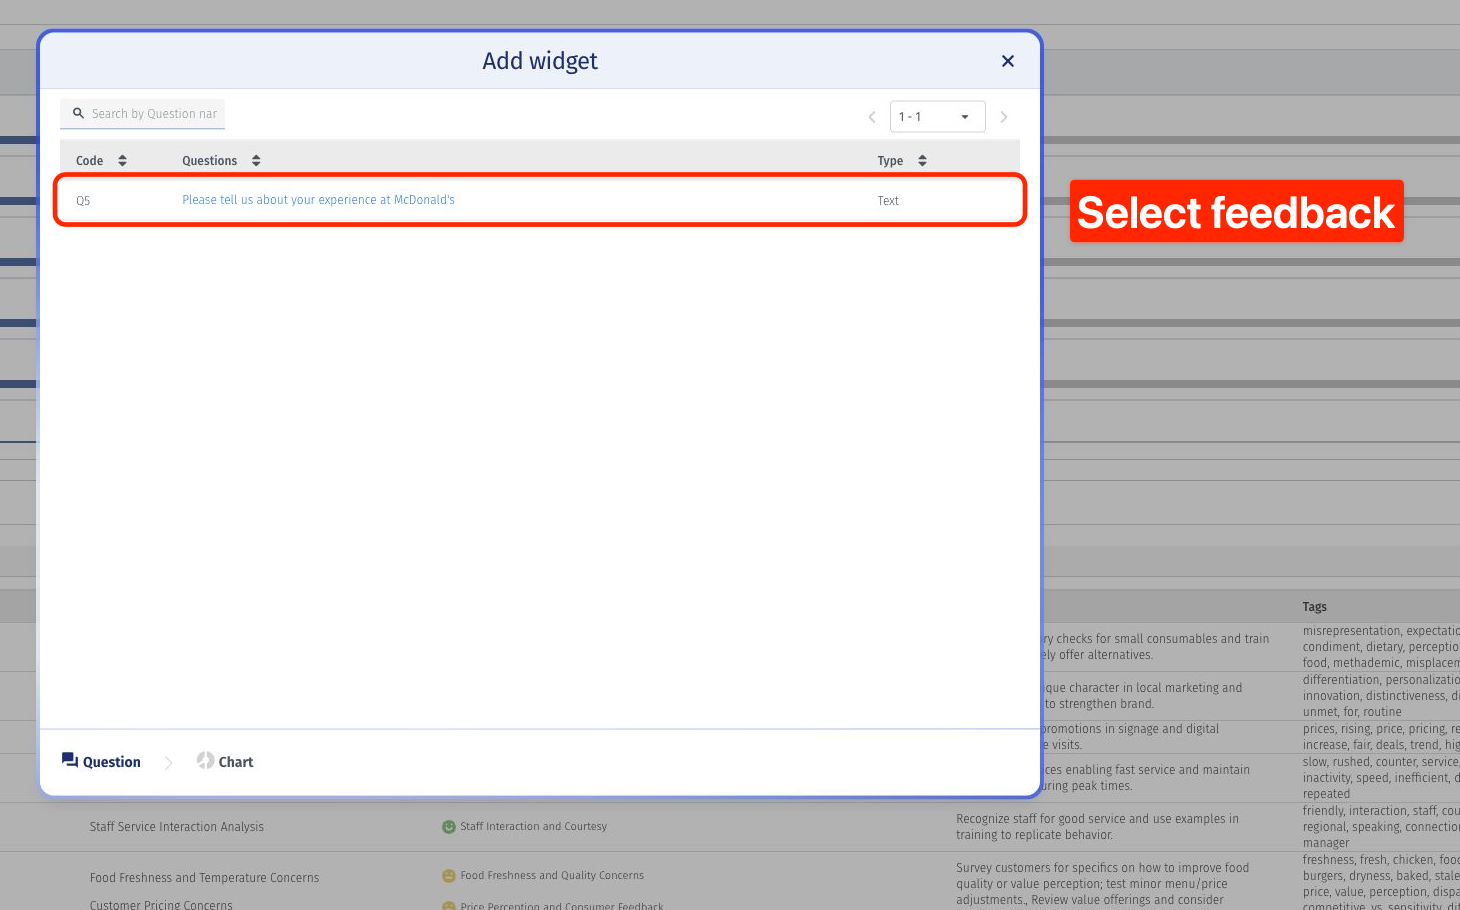The height and width of the screenshot is (910, 1460).
Task: Click Food Freshness and Temperature Concerns row
Action: point(204,878)
